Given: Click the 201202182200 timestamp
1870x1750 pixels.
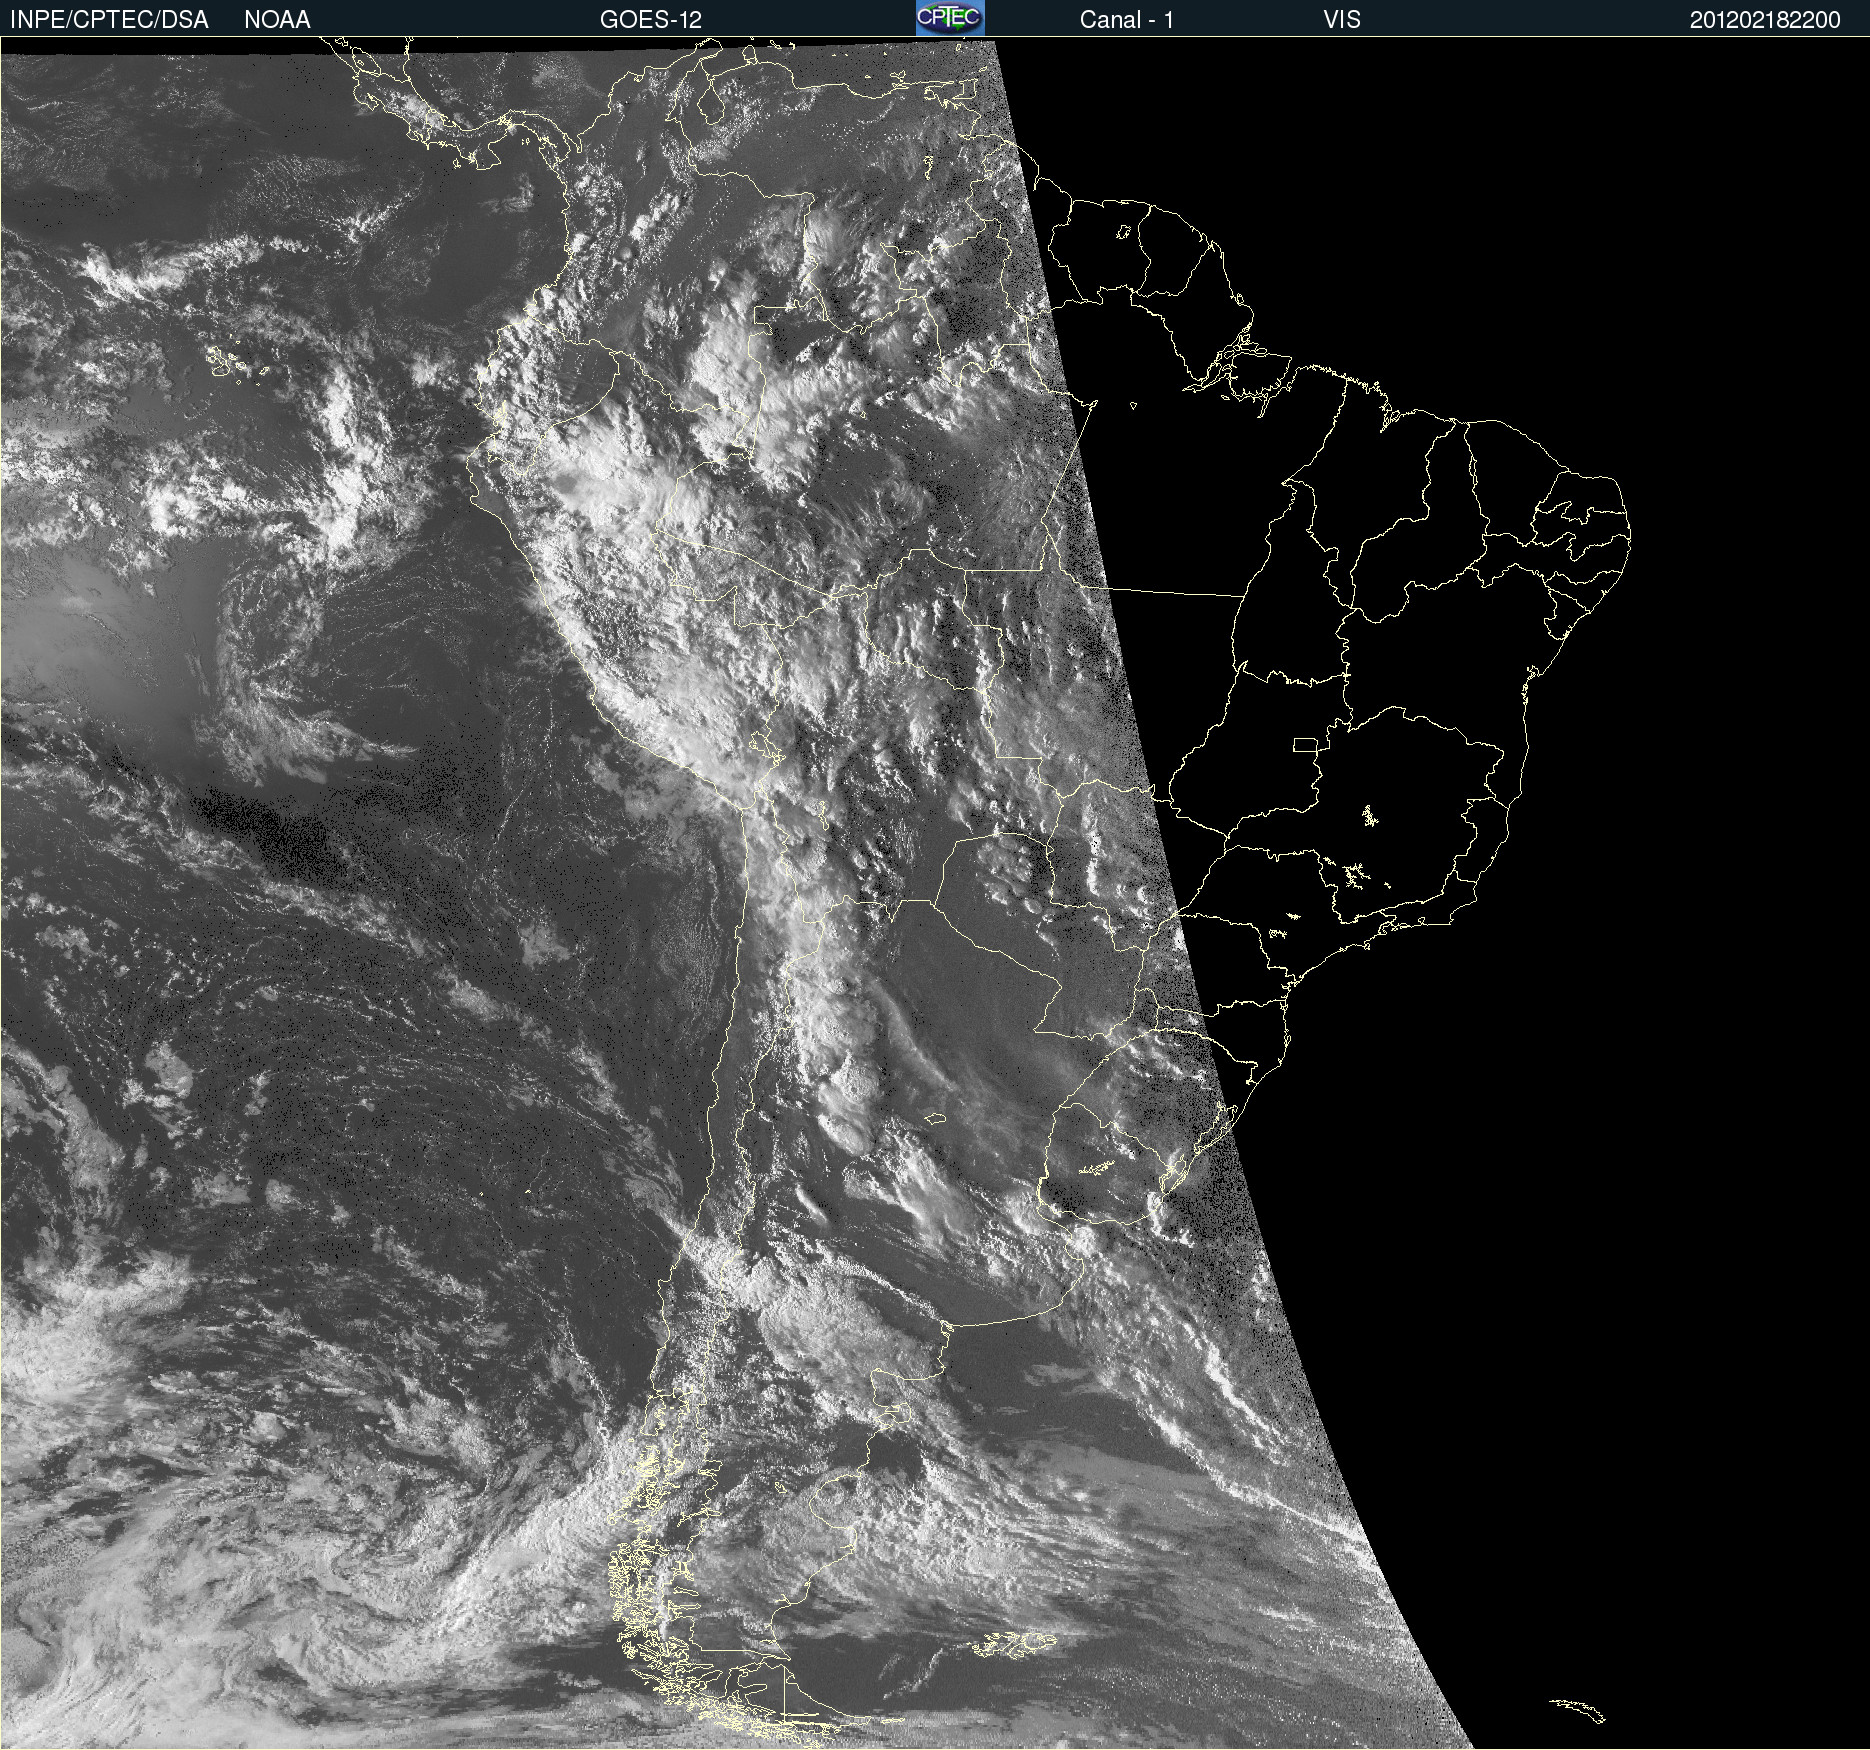Looking at the screenshot, I should click(x=1765, y=20).
